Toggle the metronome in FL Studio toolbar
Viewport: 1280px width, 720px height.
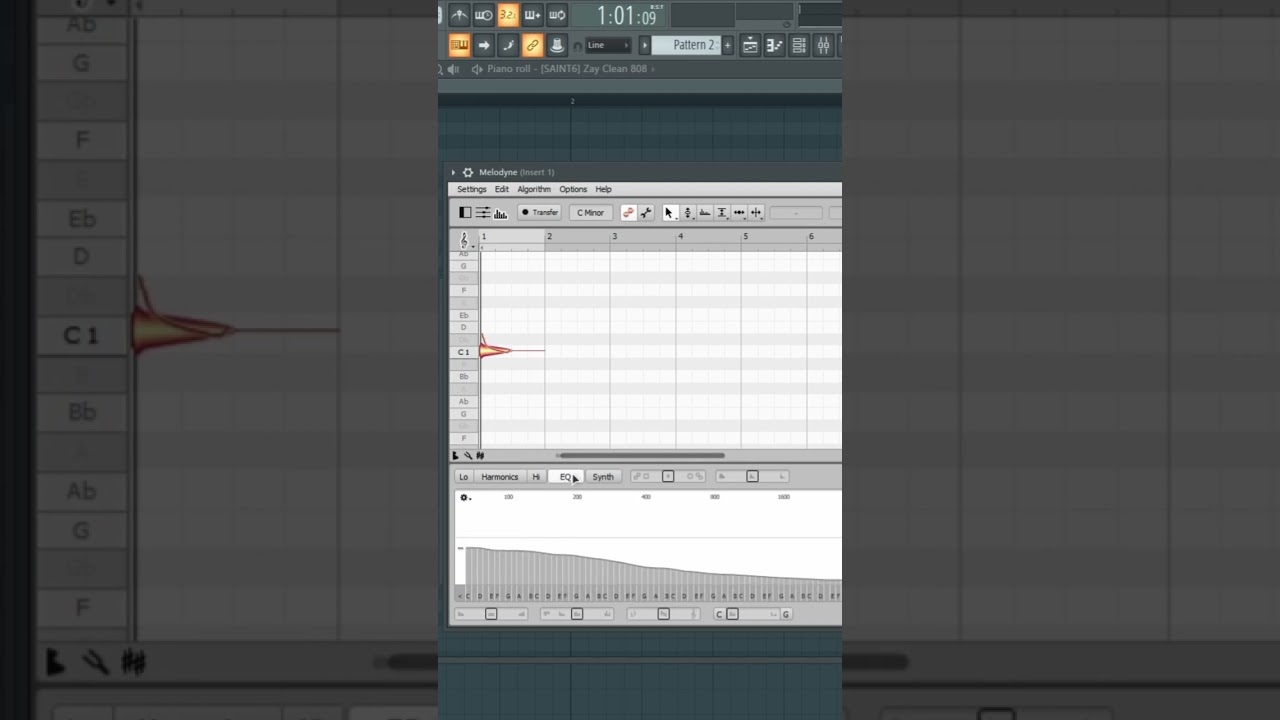point(459,14)
